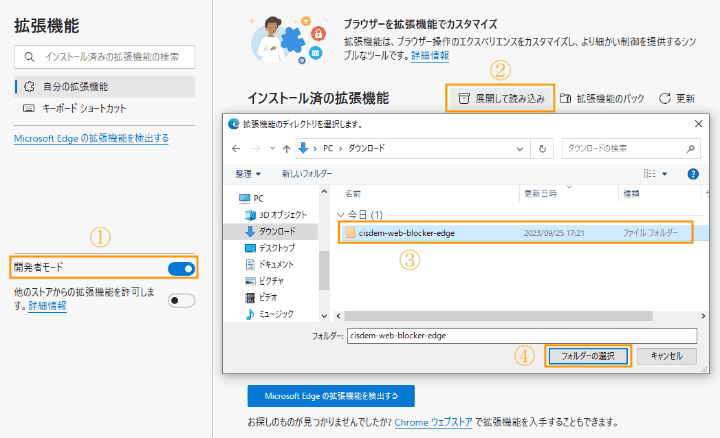Viewport: 720px width, 438px height.
Task: Click the navigation tree vertical scrollbar thumb
Action: [x=324, y=270]
